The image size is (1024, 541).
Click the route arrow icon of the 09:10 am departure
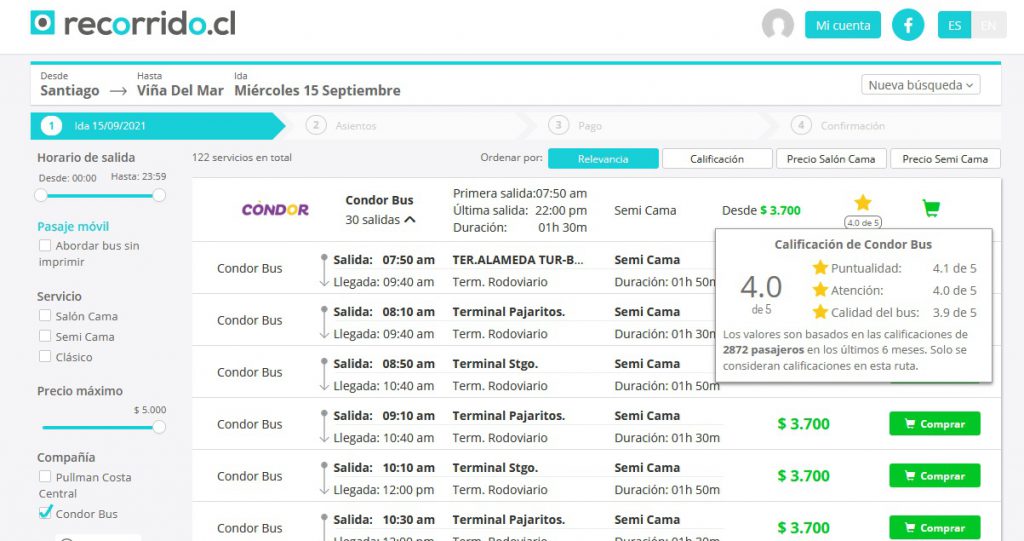pos(324,426)
